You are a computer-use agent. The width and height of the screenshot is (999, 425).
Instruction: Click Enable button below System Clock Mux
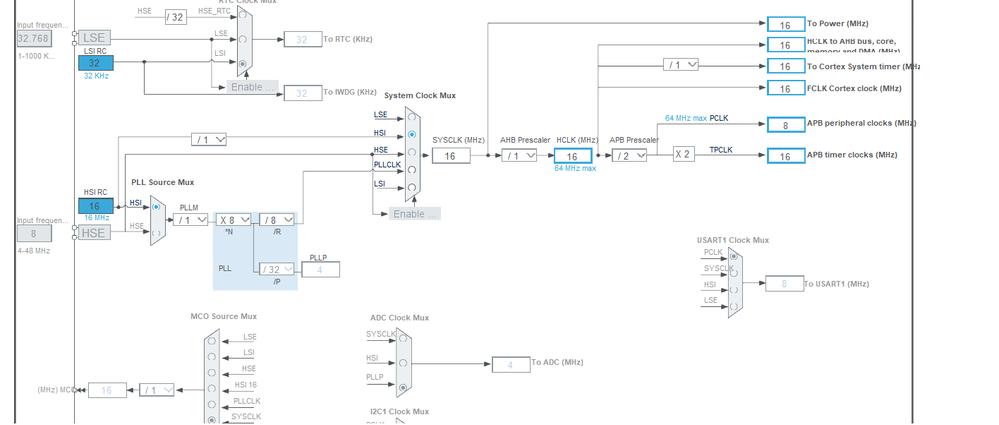click(415, 214)
